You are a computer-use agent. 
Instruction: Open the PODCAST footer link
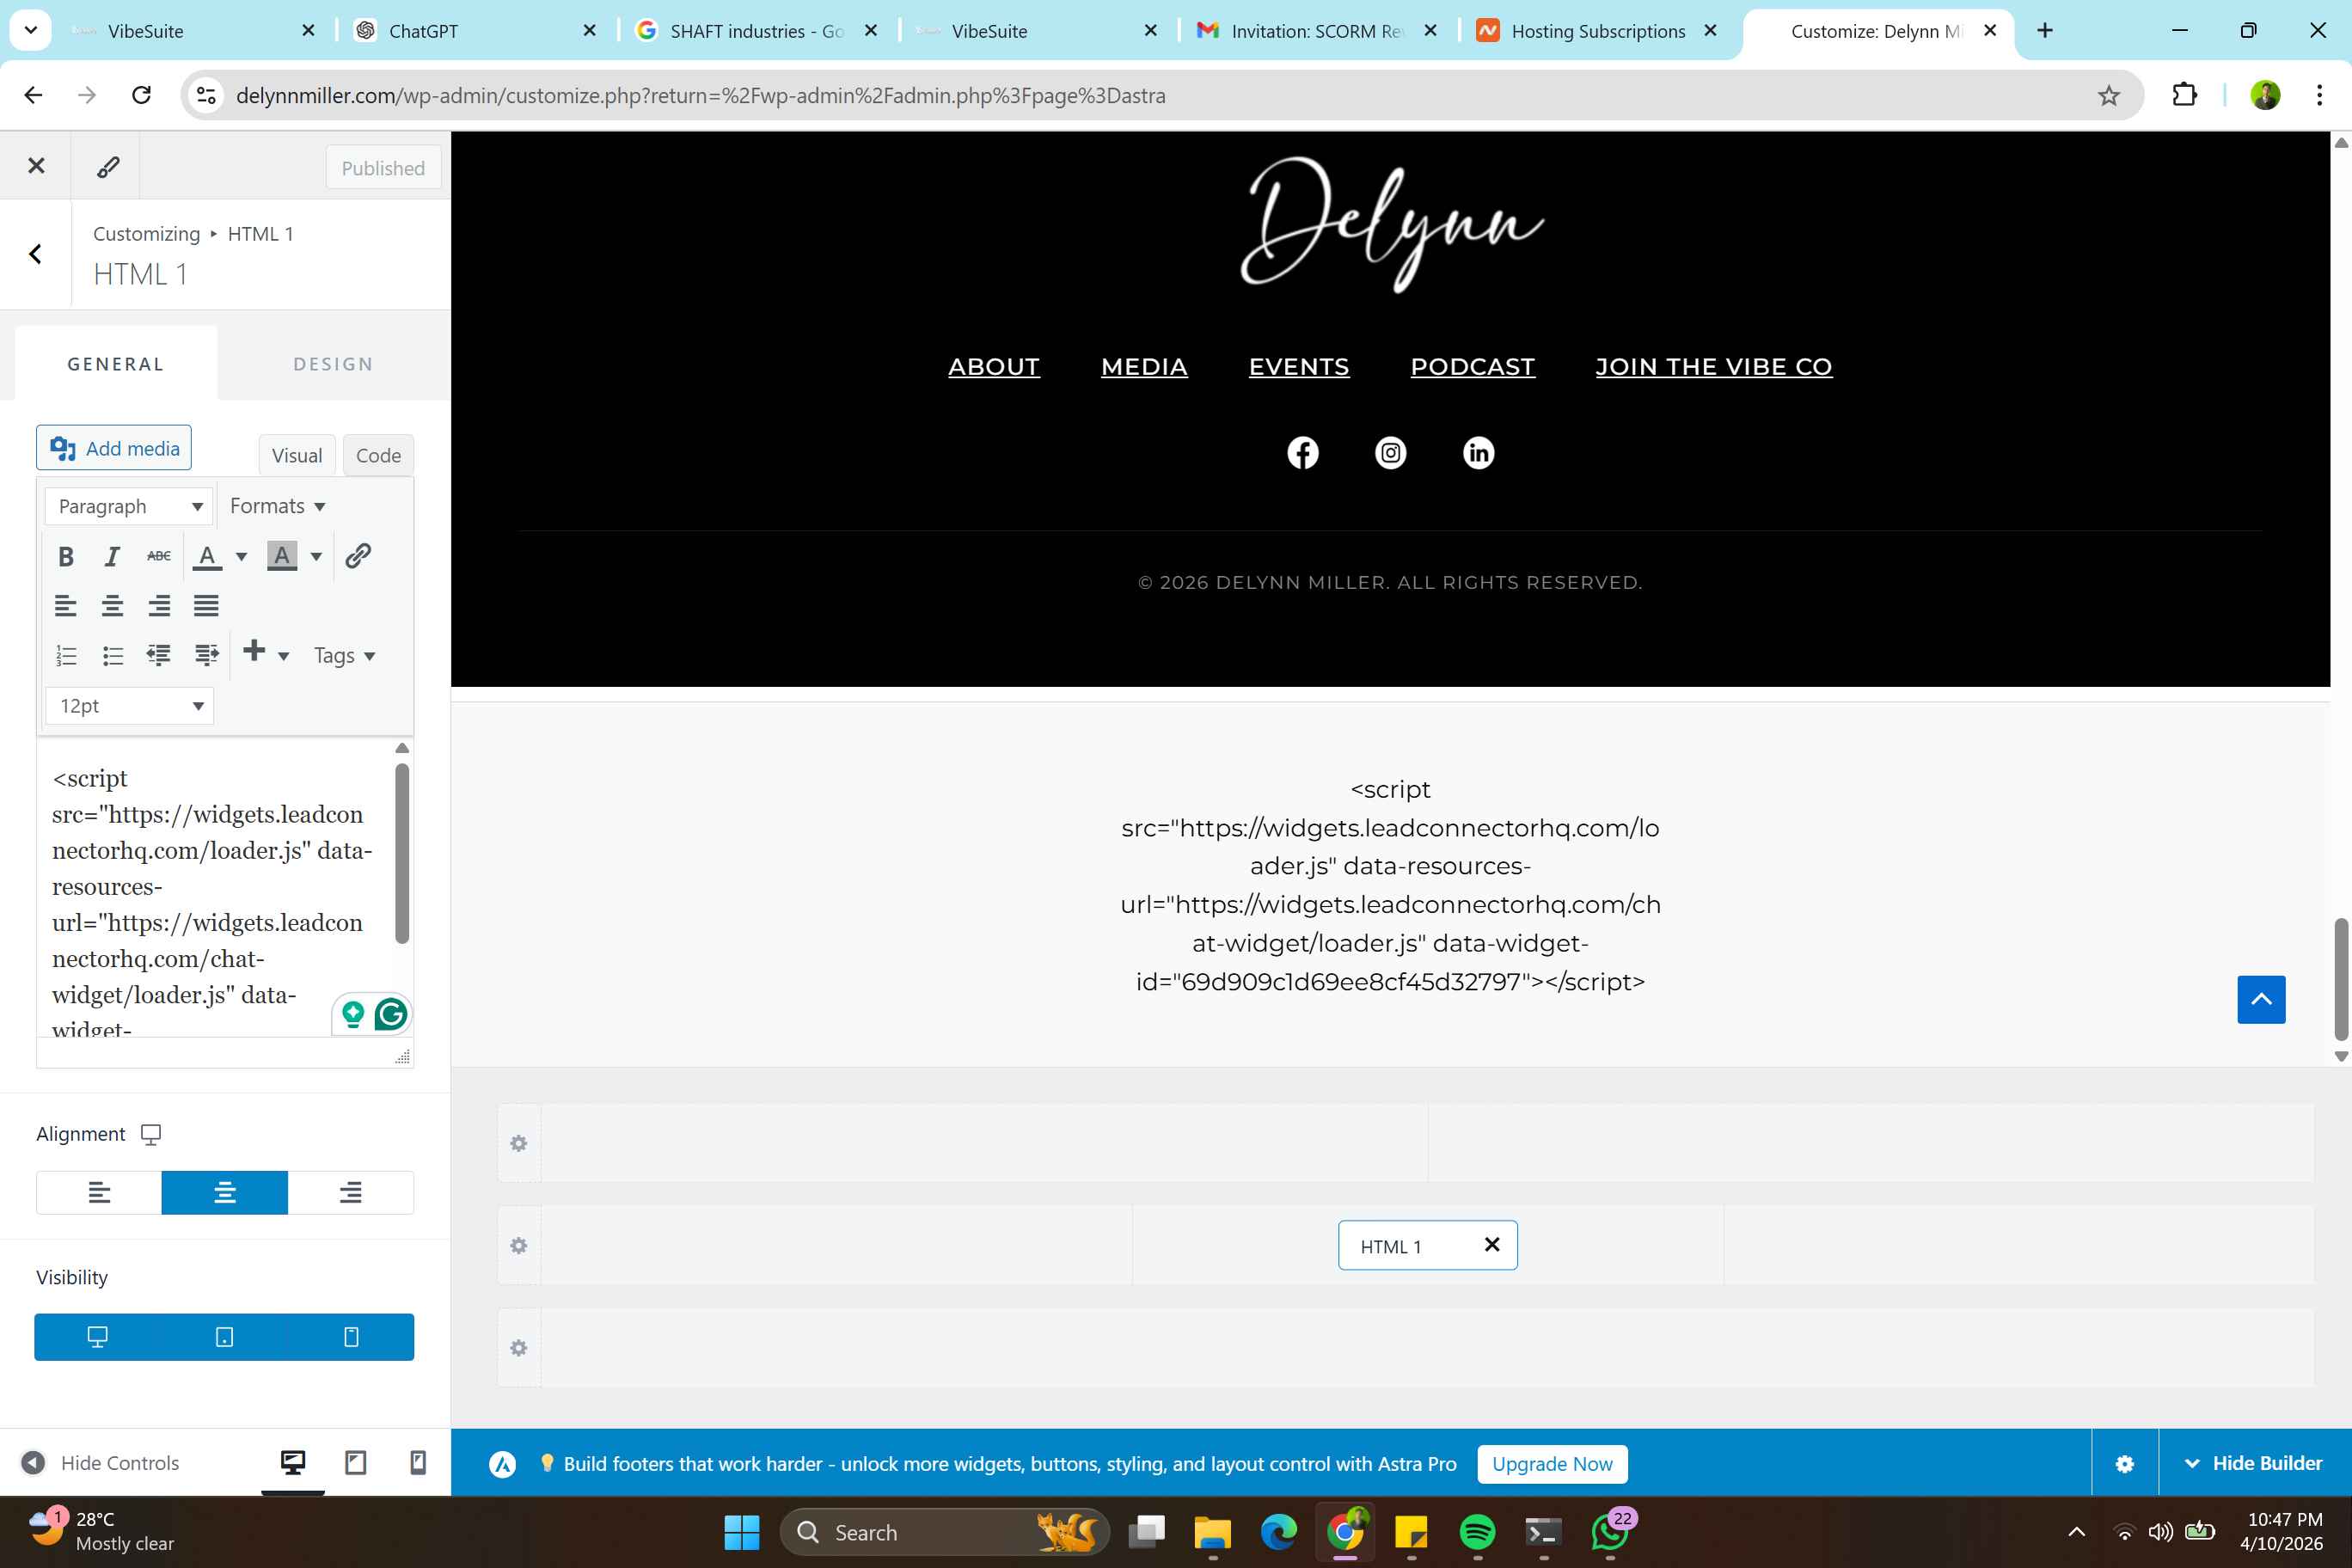click(x=1472, y=367)
